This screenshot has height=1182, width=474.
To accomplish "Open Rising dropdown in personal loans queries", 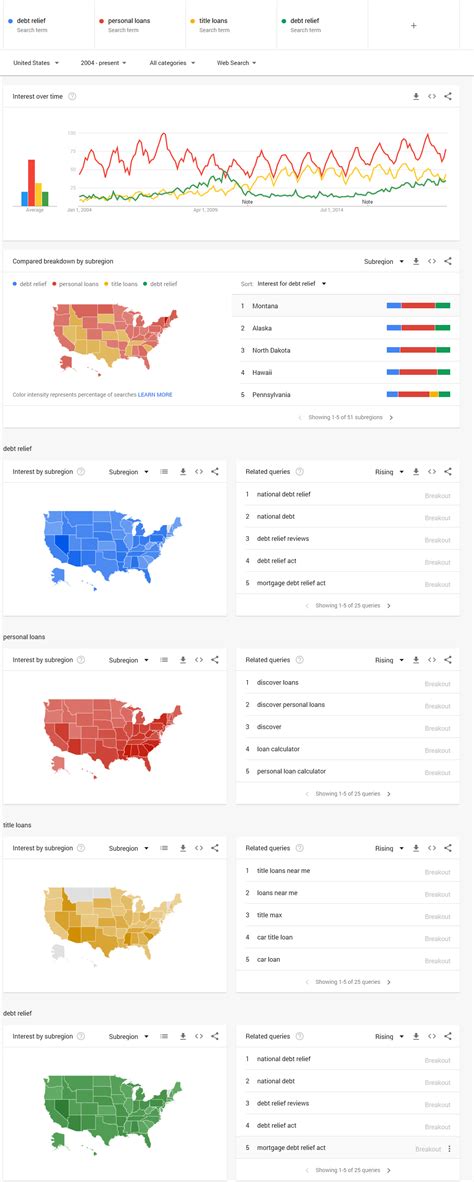I will tap(390, 660).
